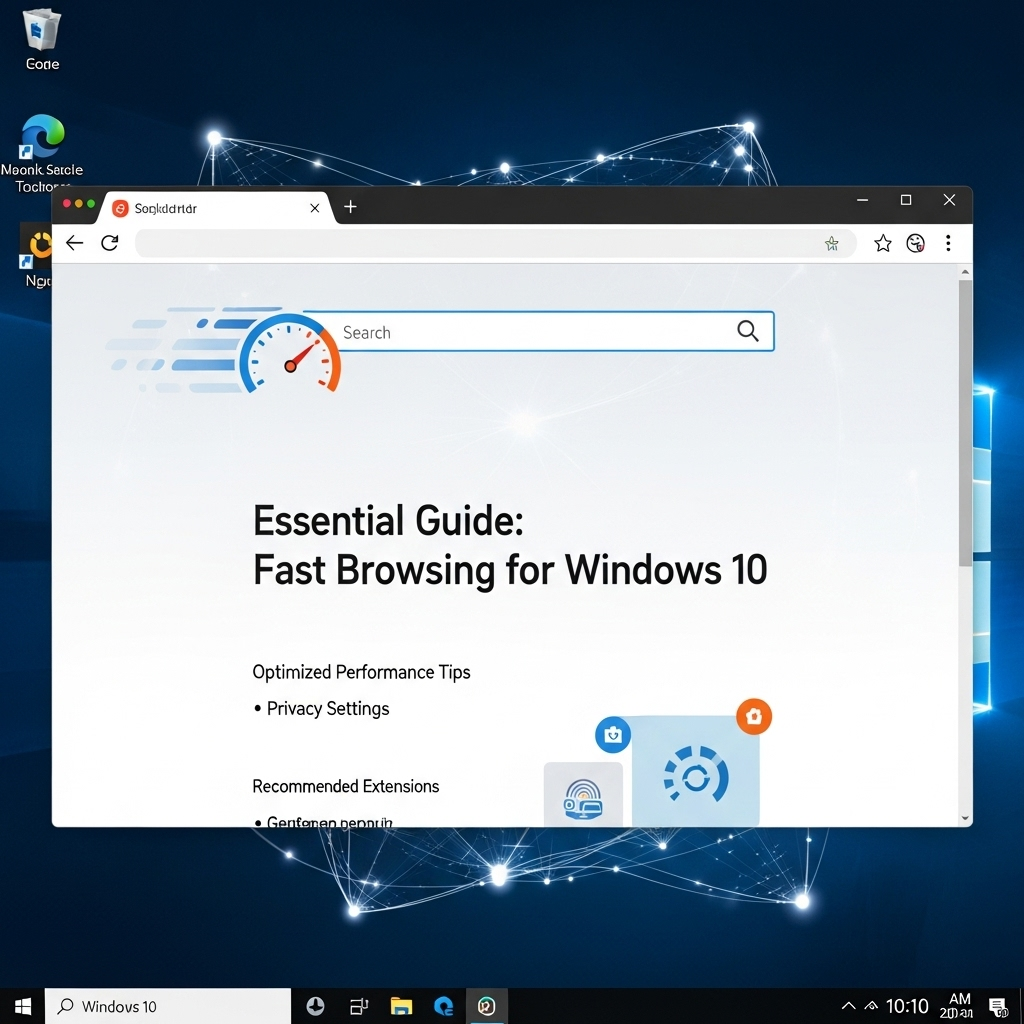Image resolution: width=1024 pixels, height=1024 pixels.
Task: Click the browser back arrow icon
Action: (x=74, y=243)
